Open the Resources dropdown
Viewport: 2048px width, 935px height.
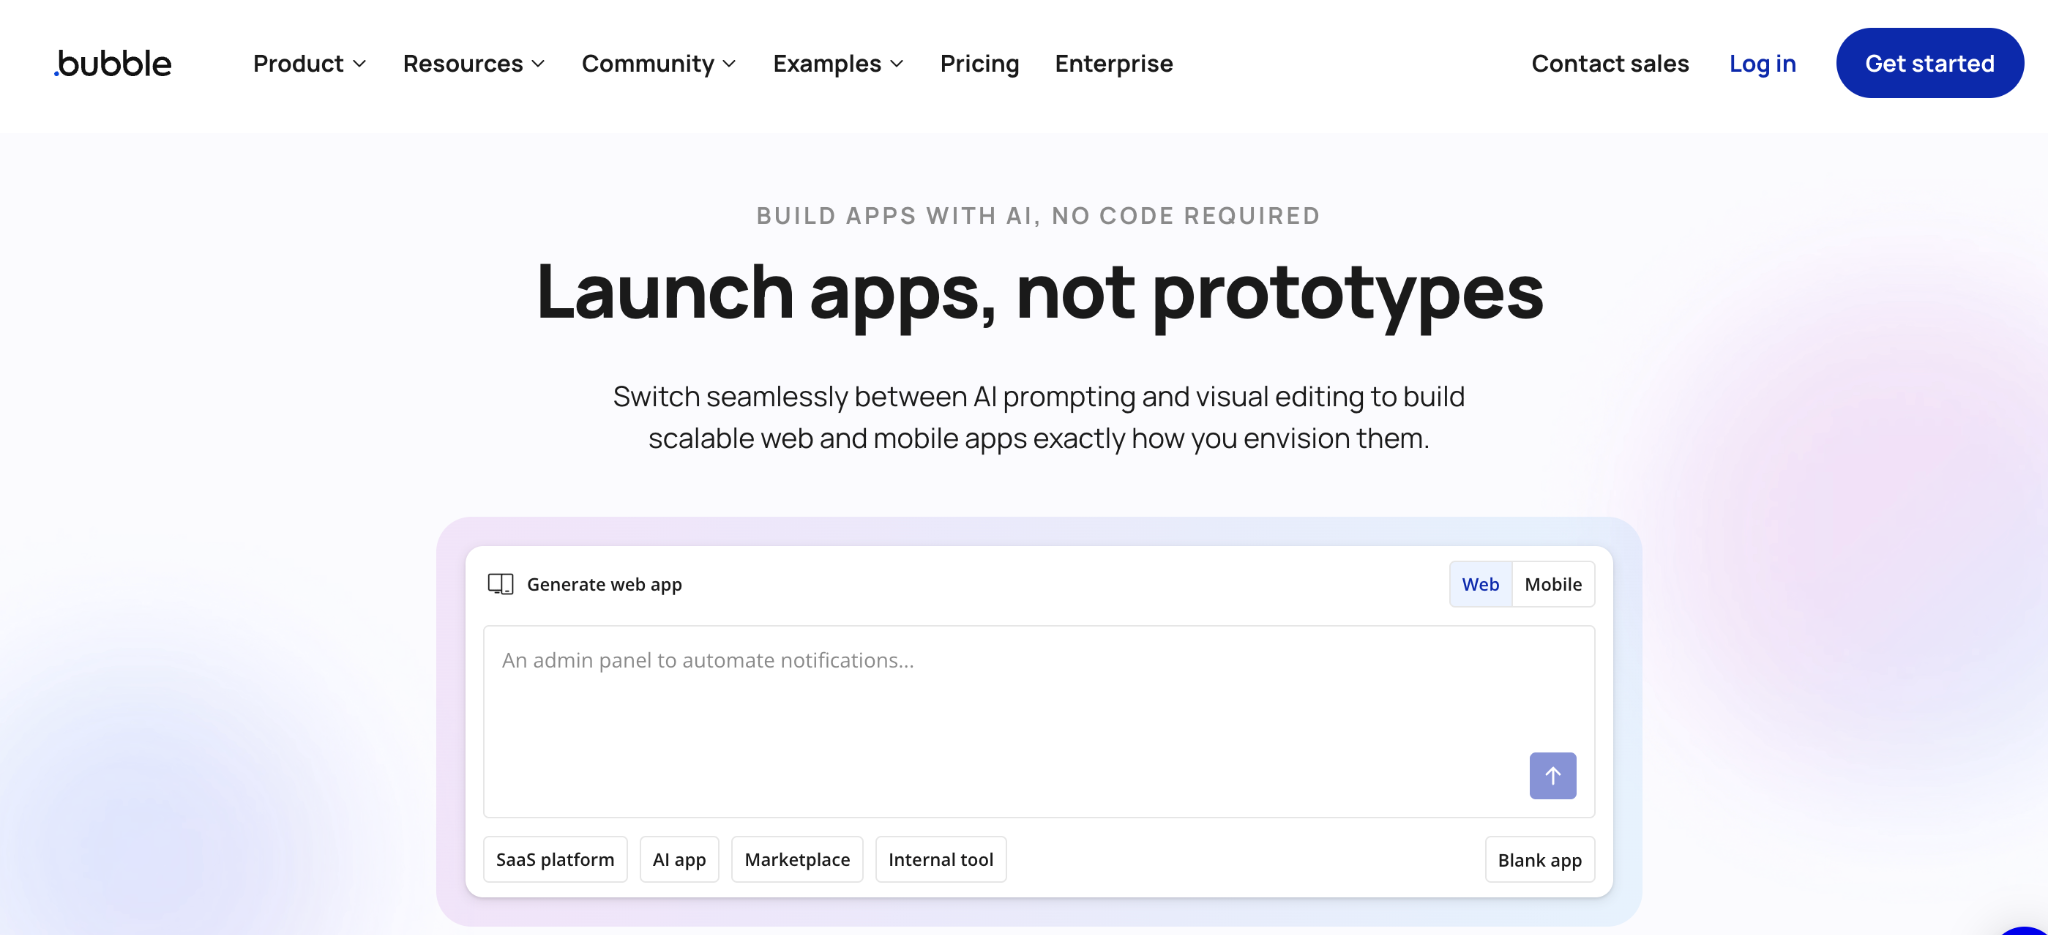click(474, 64)
